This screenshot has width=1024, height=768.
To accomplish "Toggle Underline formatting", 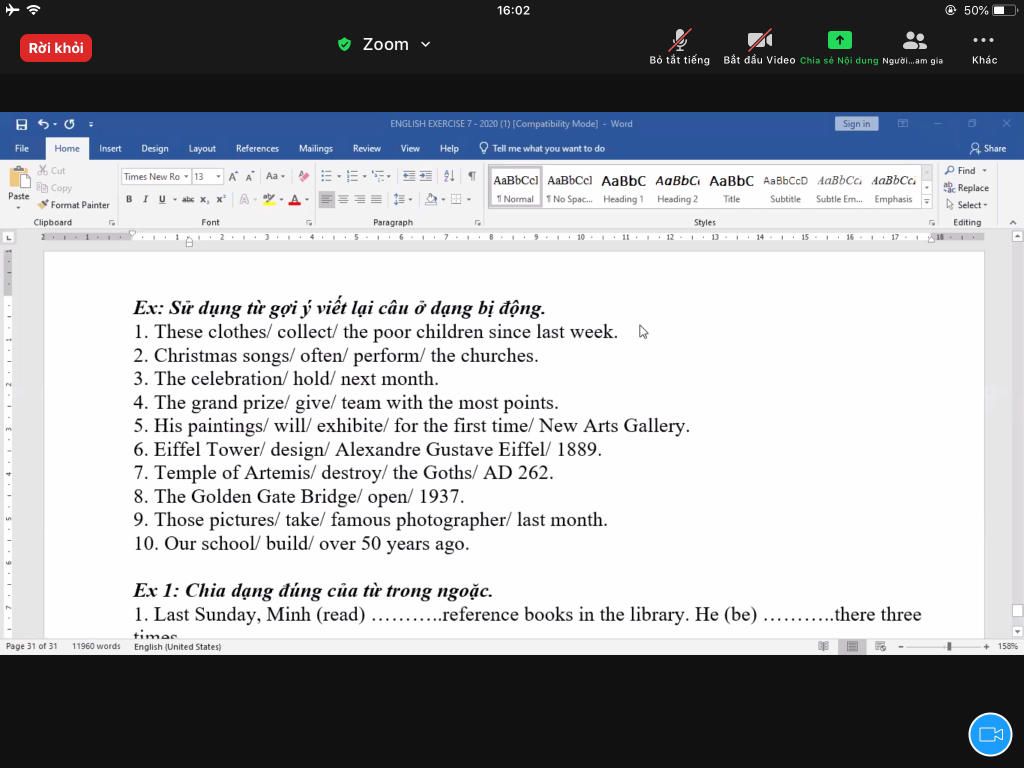I will (162, 199).
